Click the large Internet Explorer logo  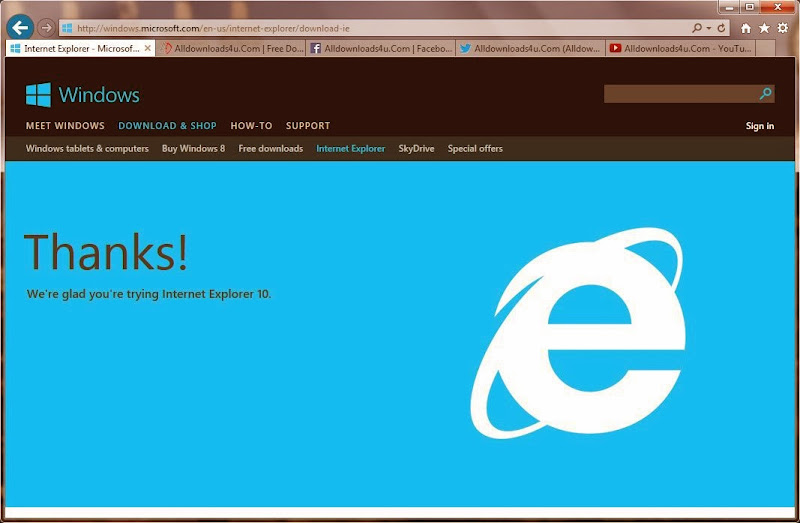point(578,333)
